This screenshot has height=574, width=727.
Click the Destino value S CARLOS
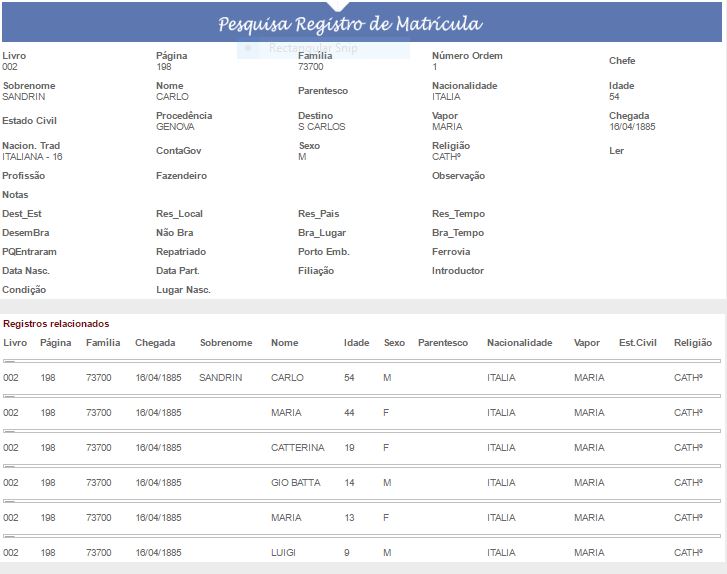click(x=321, y=127)
